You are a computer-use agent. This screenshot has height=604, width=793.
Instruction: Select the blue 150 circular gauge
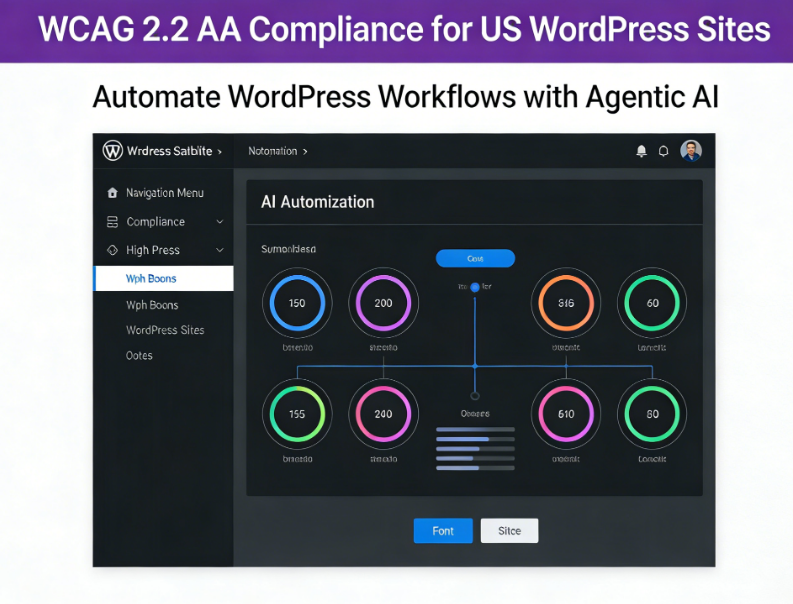297,303
